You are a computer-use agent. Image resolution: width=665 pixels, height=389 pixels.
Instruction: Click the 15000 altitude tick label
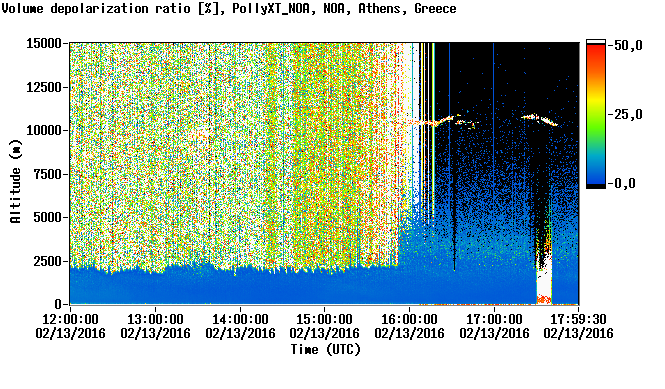44,43
